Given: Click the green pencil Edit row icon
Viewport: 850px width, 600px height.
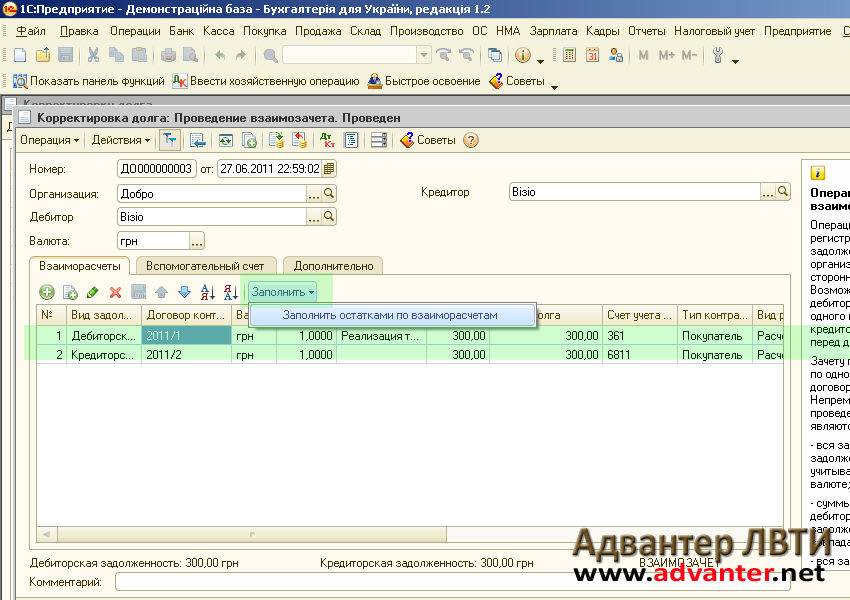Looking at the screenshot, I should (93, 293).
